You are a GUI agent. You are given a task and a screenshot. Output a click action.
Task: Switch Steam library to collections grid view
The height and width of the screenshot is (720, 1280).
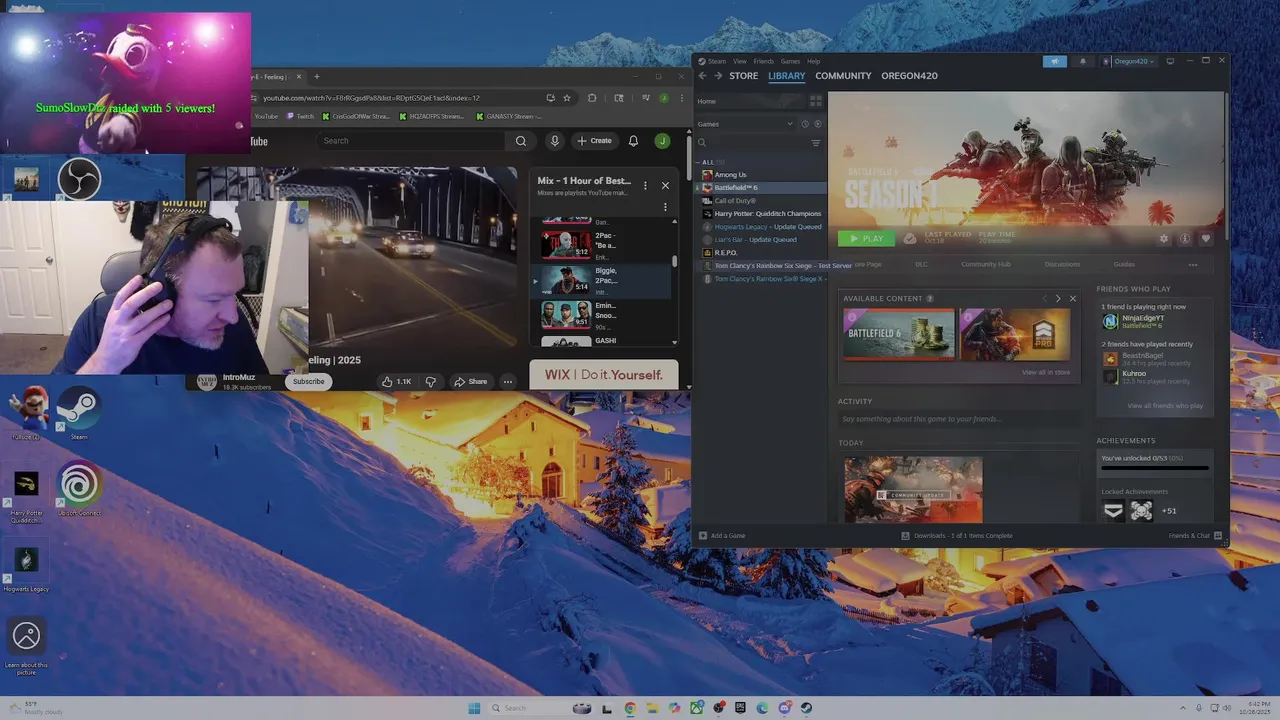[816, 101]
